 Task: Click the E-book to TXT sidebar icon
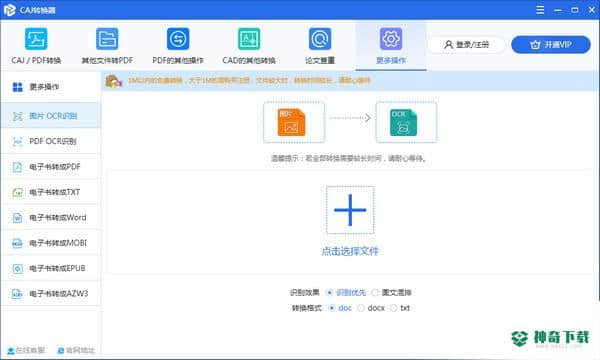pos(18,192)
